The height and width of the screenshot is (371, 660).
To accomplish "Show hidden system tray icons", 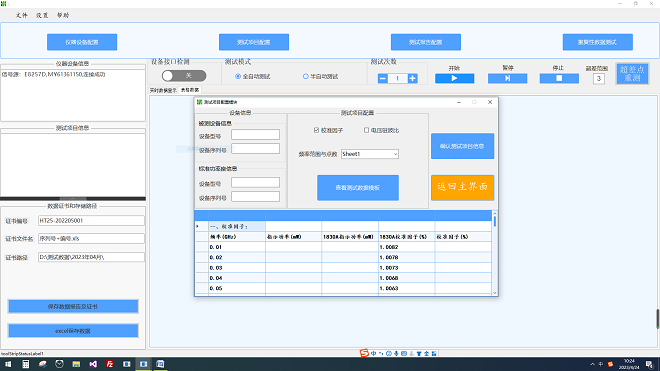I will point(593,364).
